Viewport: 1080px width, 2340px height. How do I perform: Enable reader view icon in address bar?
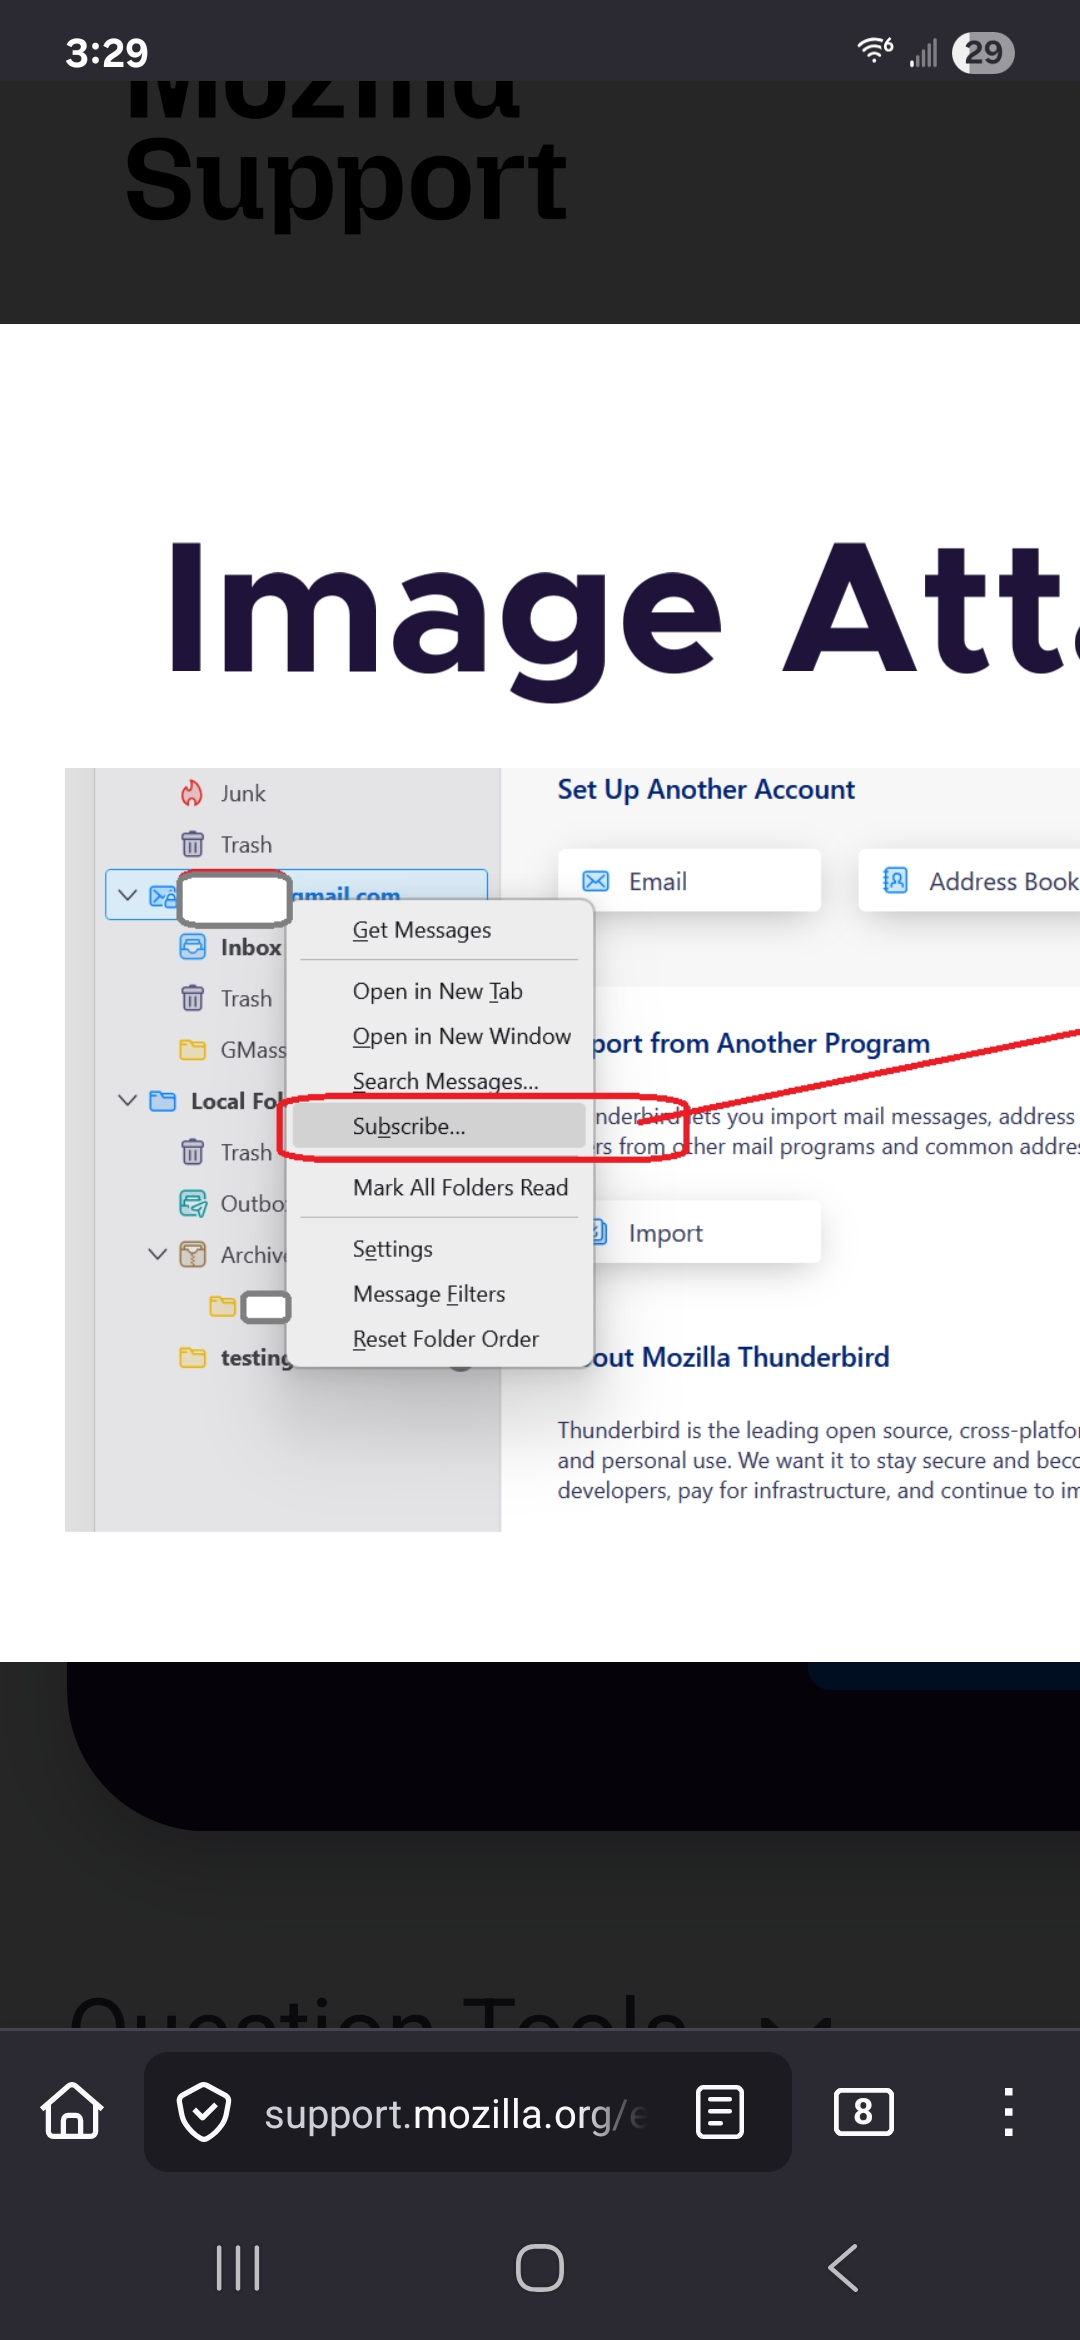tap(720, 2112)
